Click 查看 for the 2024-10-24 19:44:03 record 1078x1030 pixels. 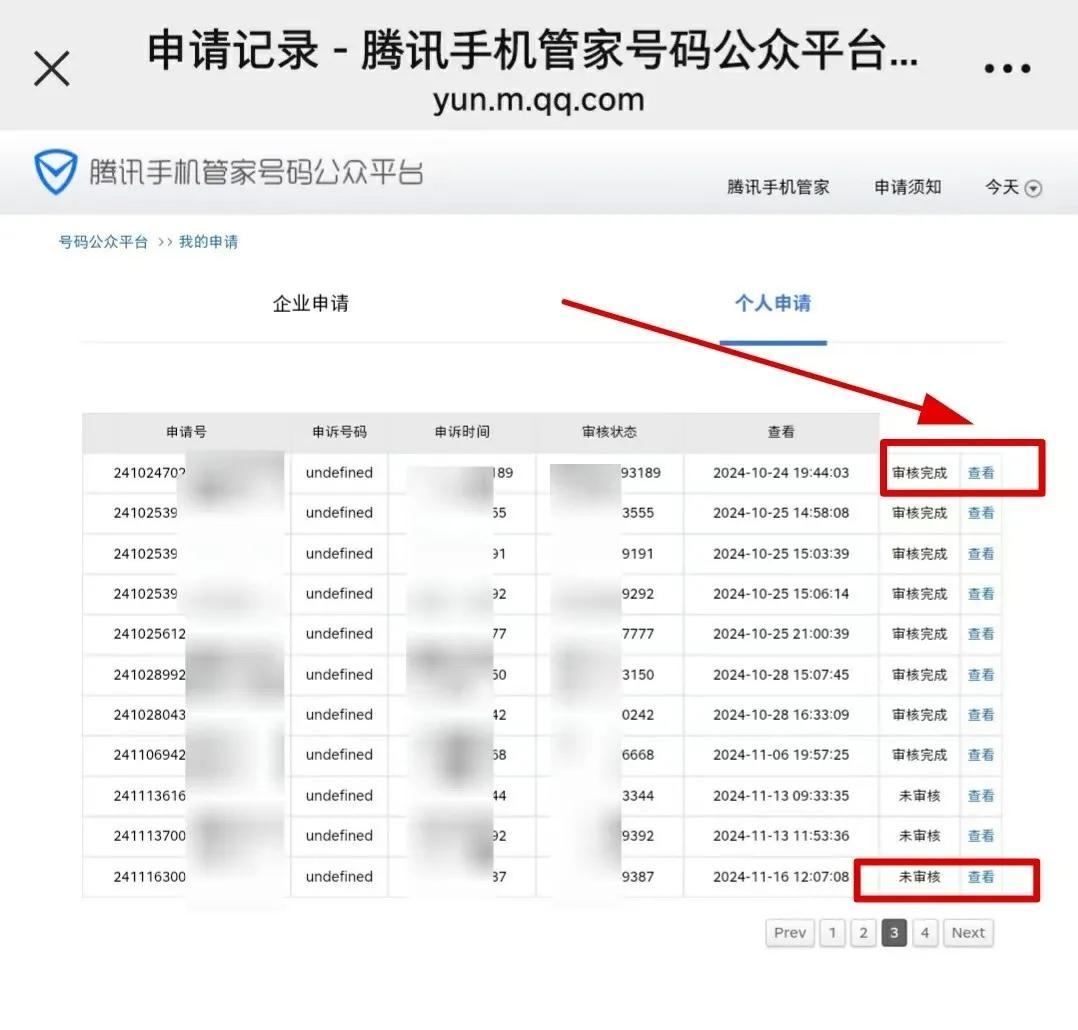(x=981, y=473)
